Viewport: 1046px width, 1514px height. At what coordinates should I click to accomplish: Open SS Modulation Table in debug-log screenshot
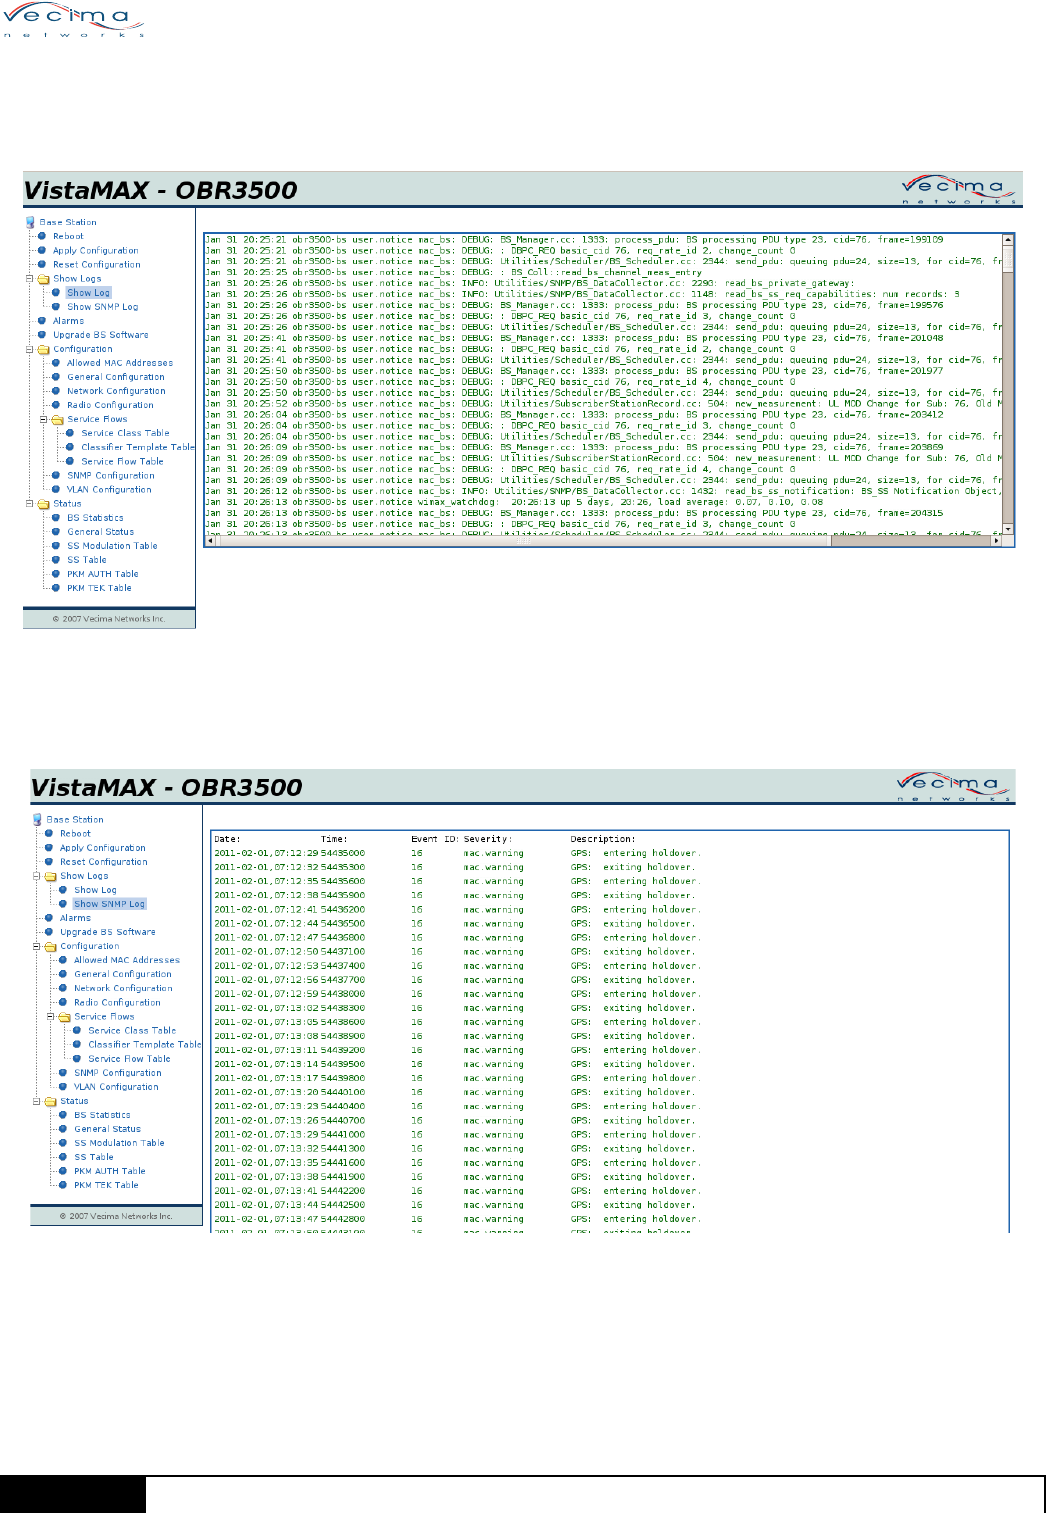tap(112, 546)
